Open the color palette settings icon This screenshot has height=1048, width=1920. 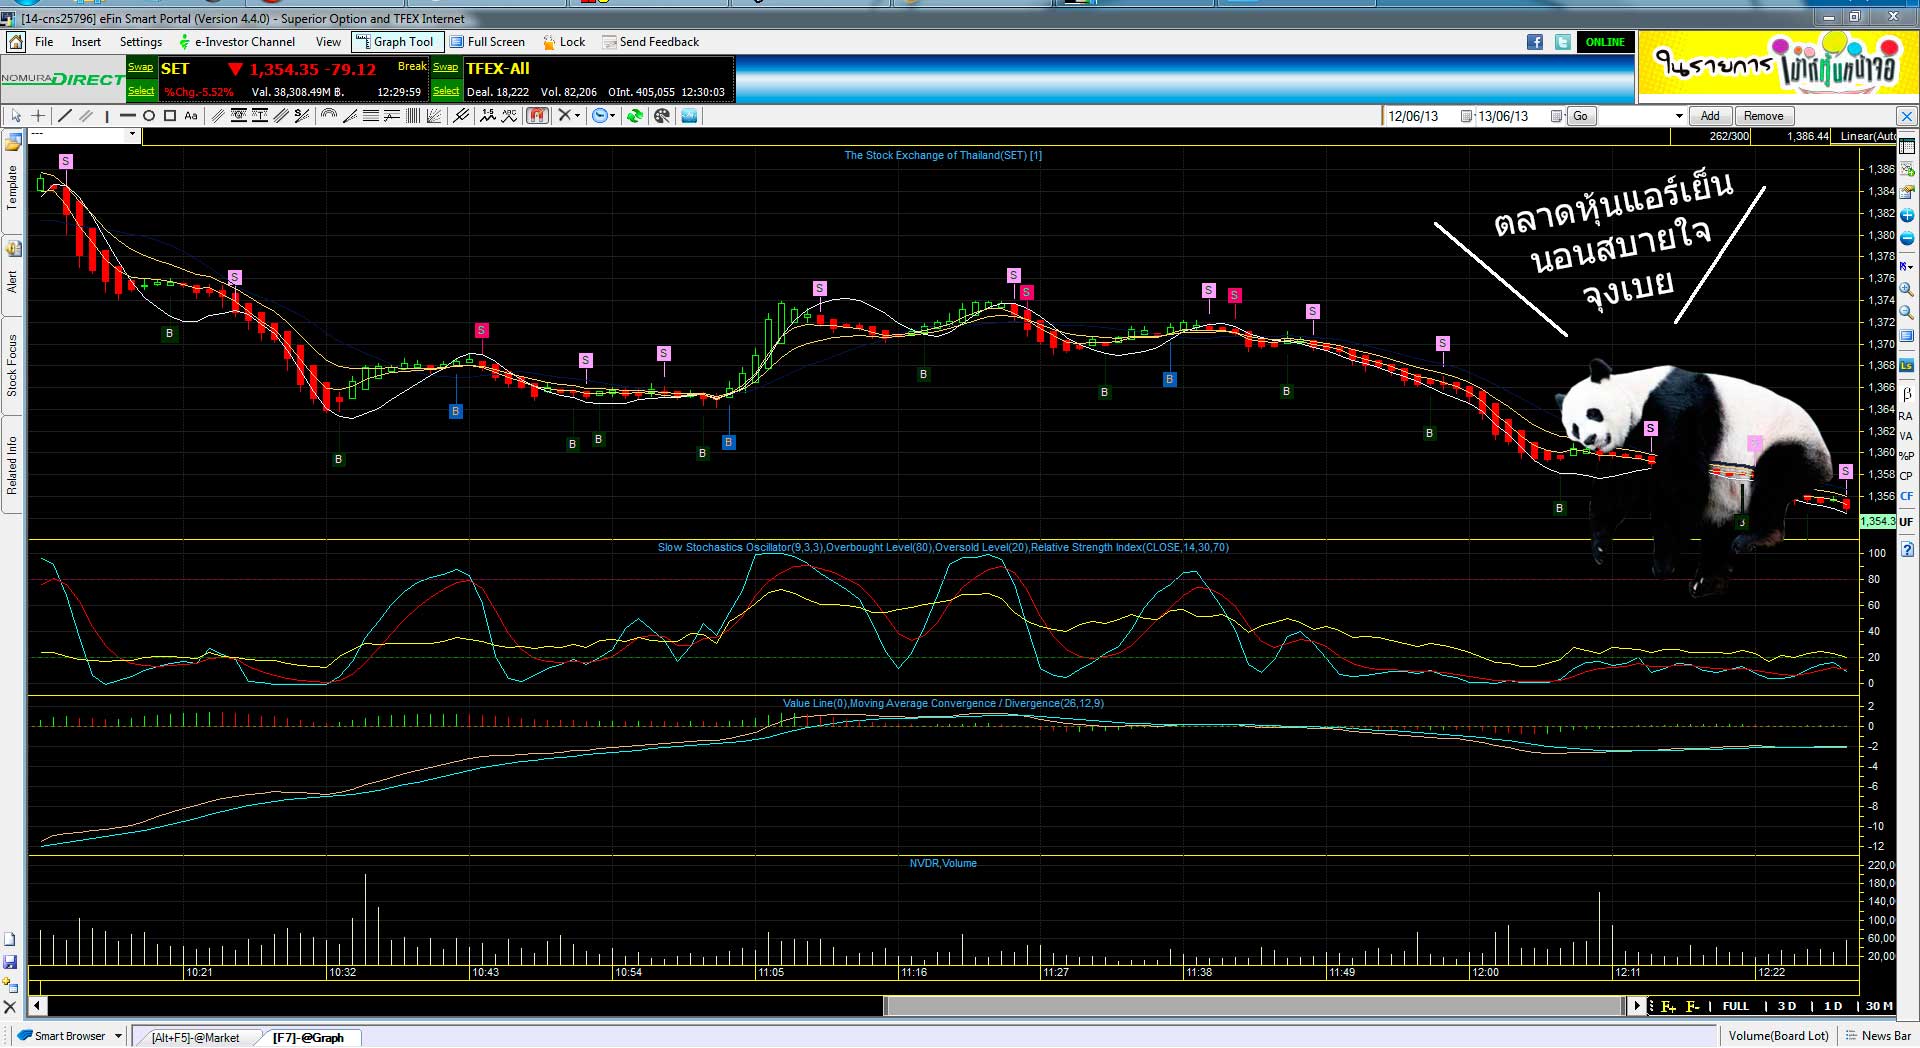661,116
